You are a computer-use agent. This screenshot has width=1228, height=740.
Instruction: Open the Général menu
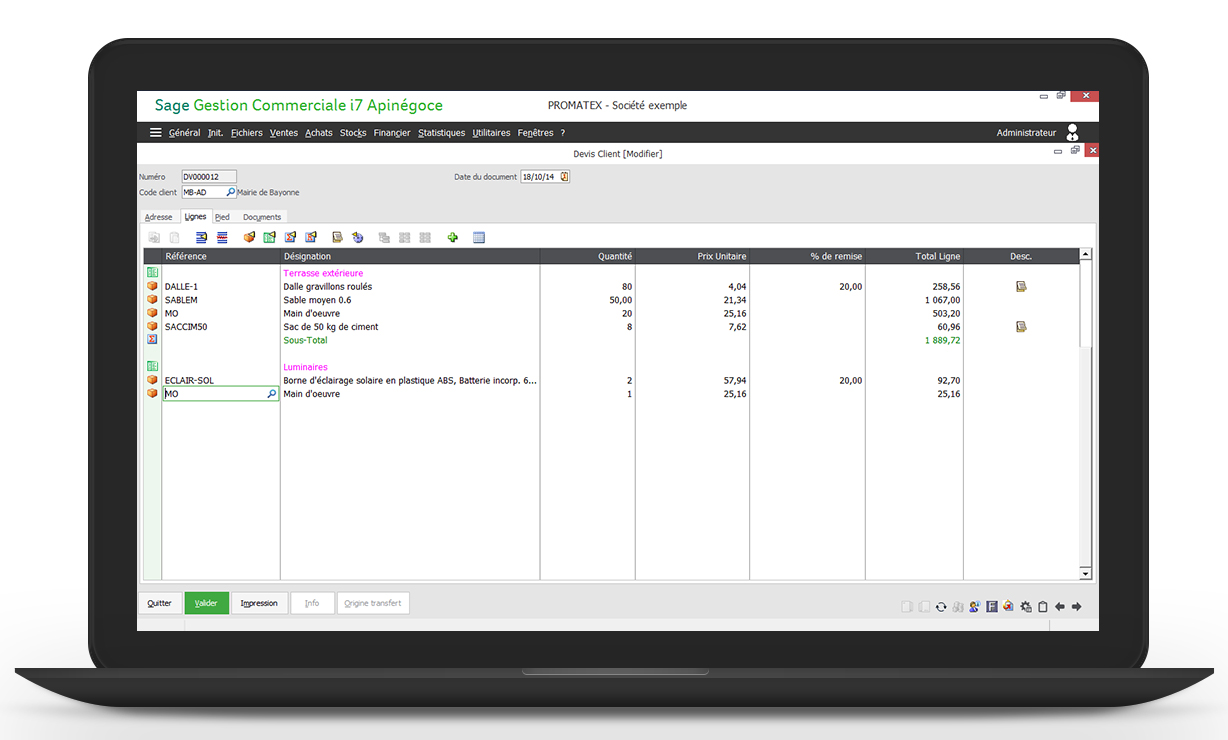(184, 133)
